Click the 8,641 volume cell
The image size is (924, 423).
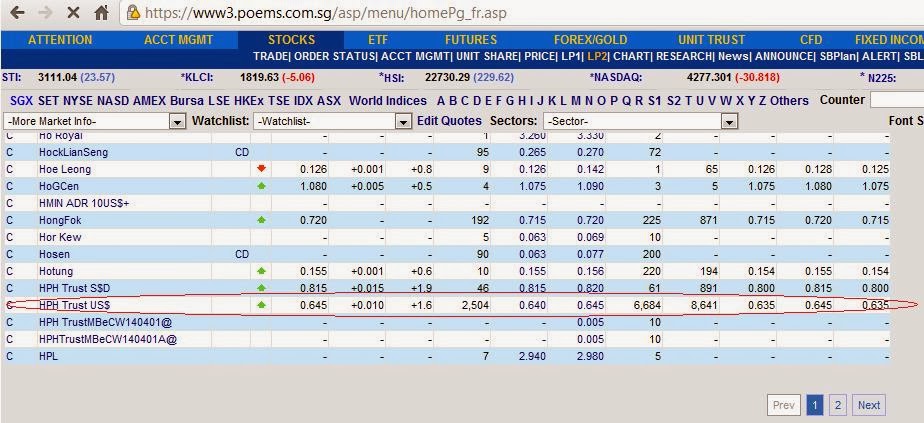[704, 305]
